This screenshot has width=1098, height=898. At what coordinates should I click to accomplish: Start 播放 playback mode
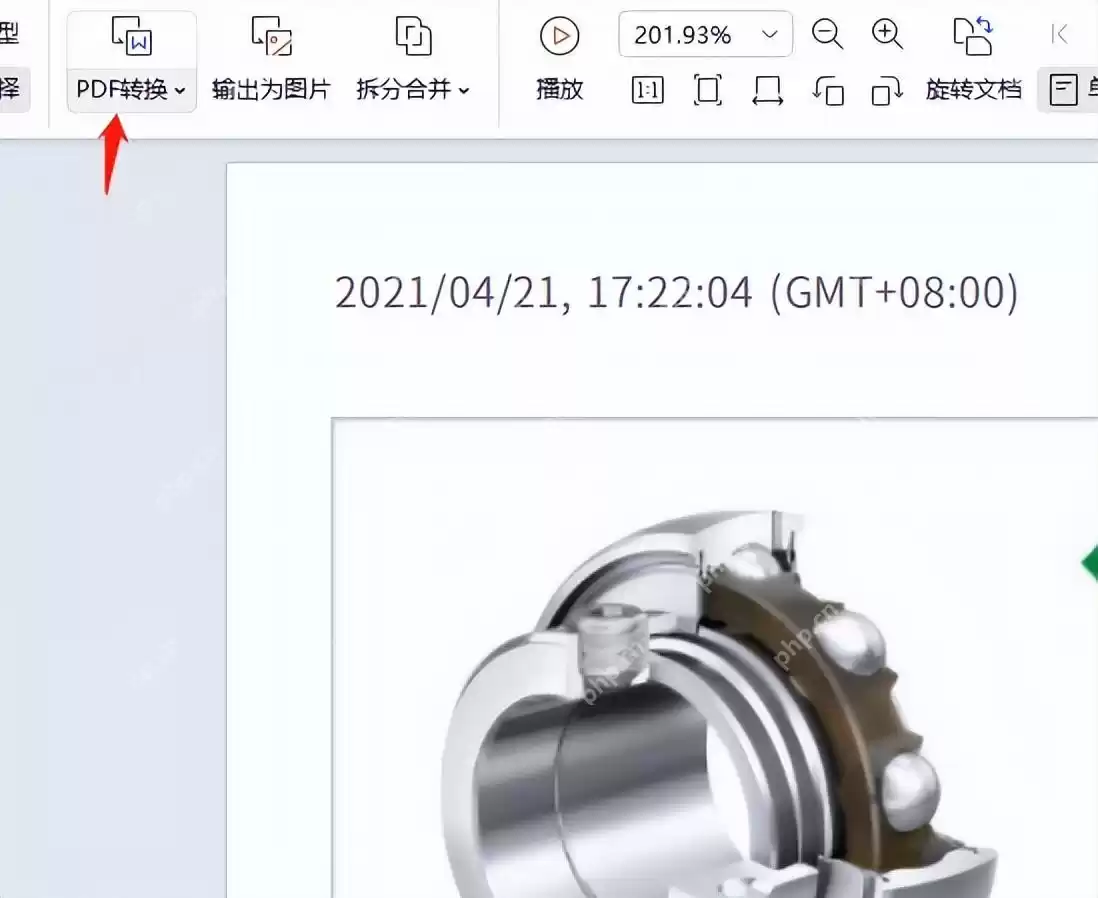[x=559, y=60]
